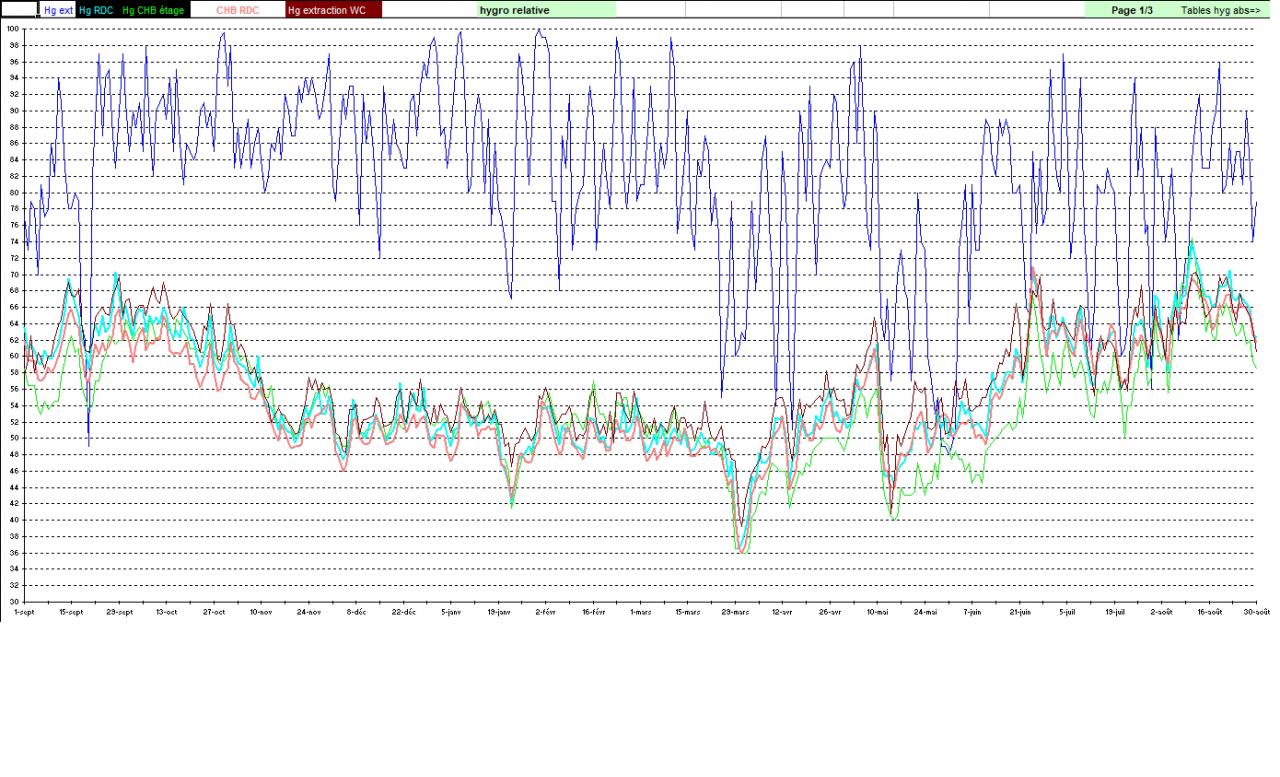Screen dimensions: 1280x777
Task: Click the '40' value on the vertical axis
Action: [x=14, y=520]
